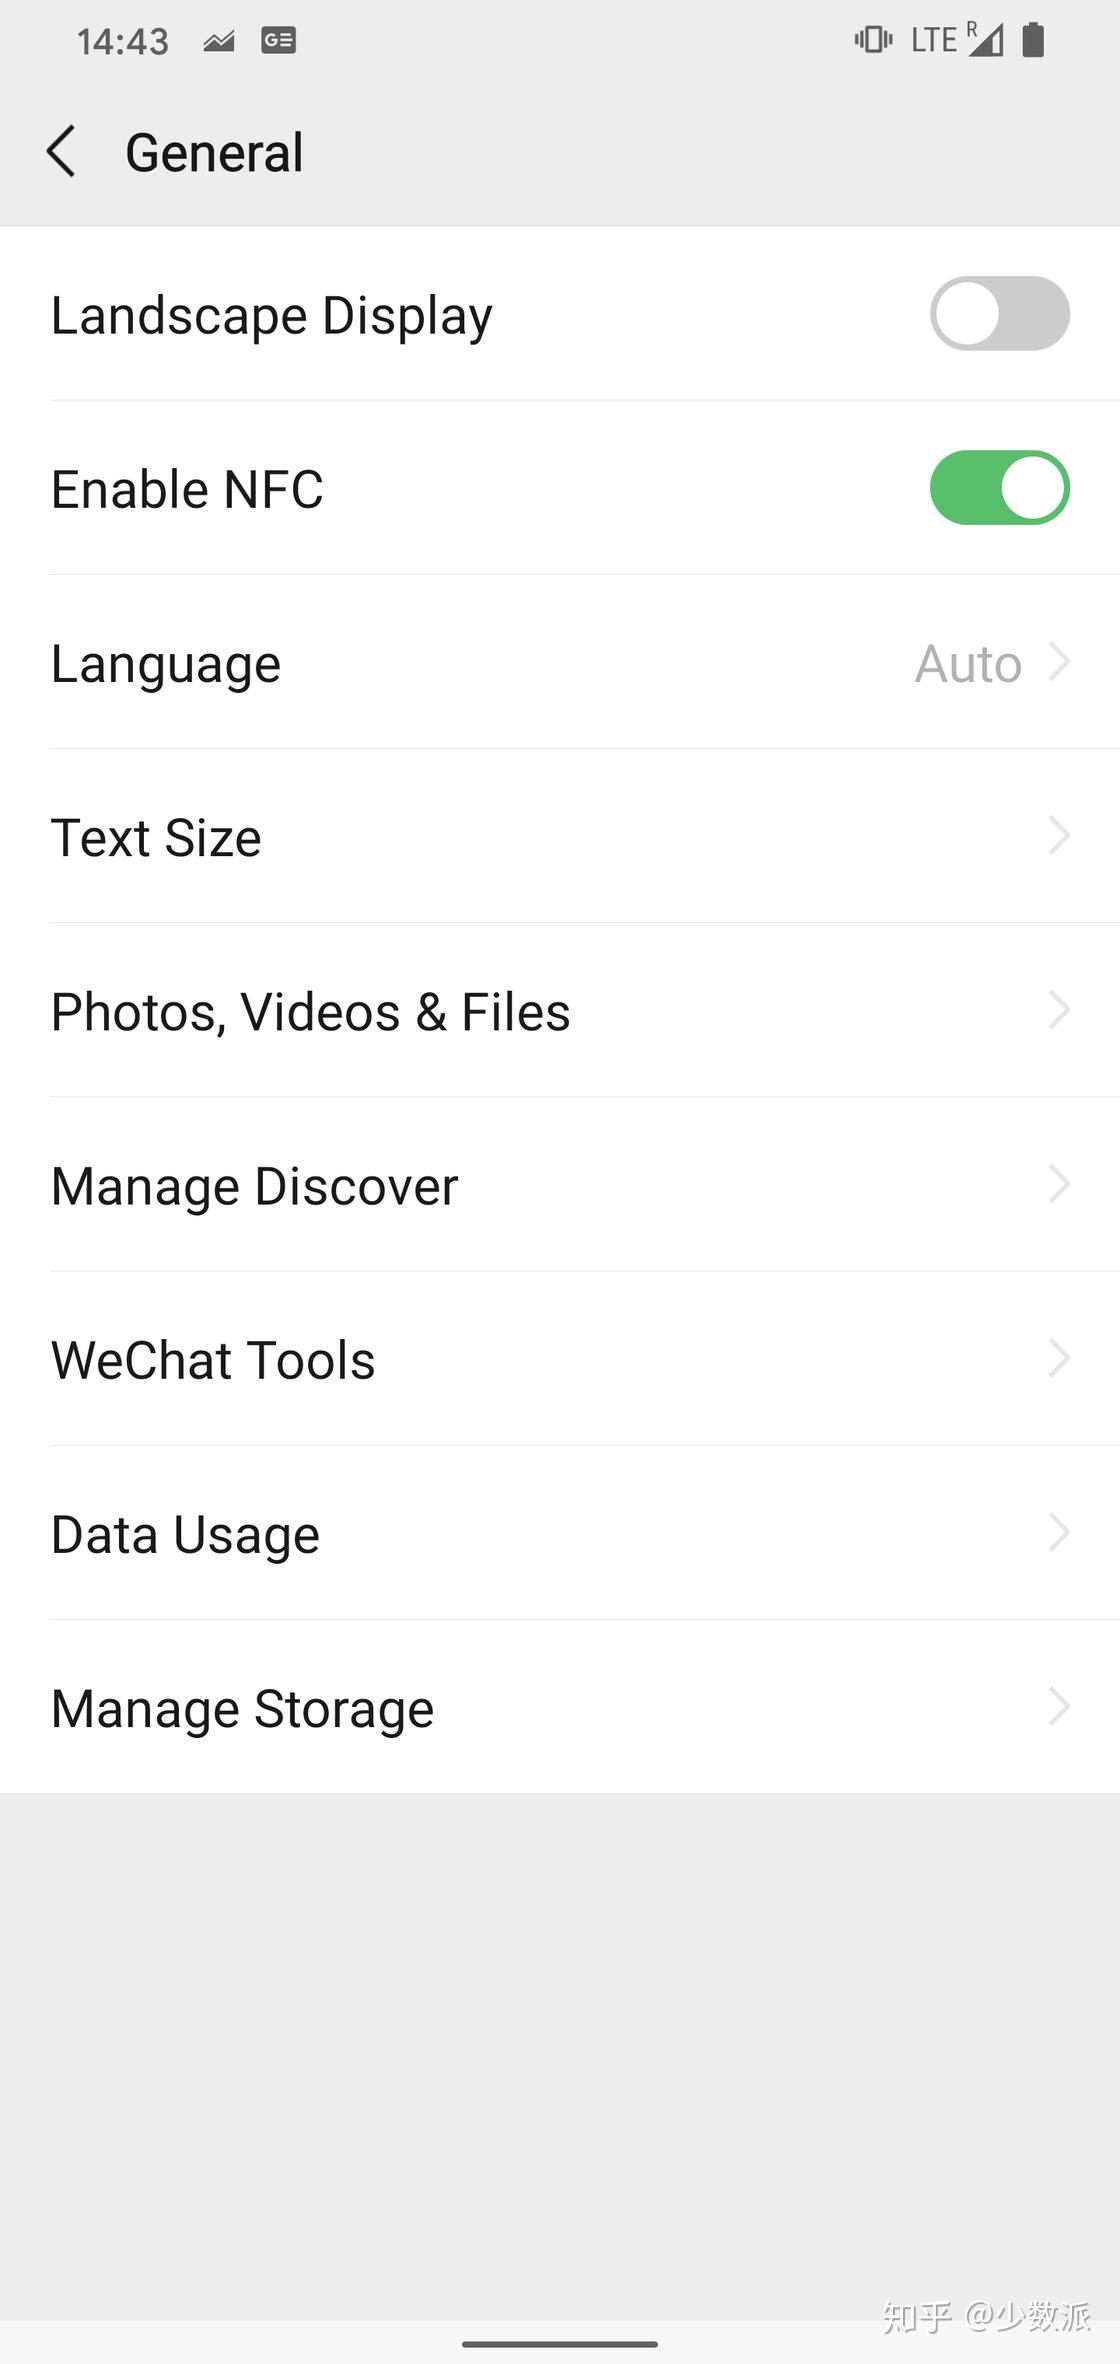Expand the Language Auto chevron
The width and height of the screenshot is (1120, 2364).
pyautogui.click(x=1060, y=662)
